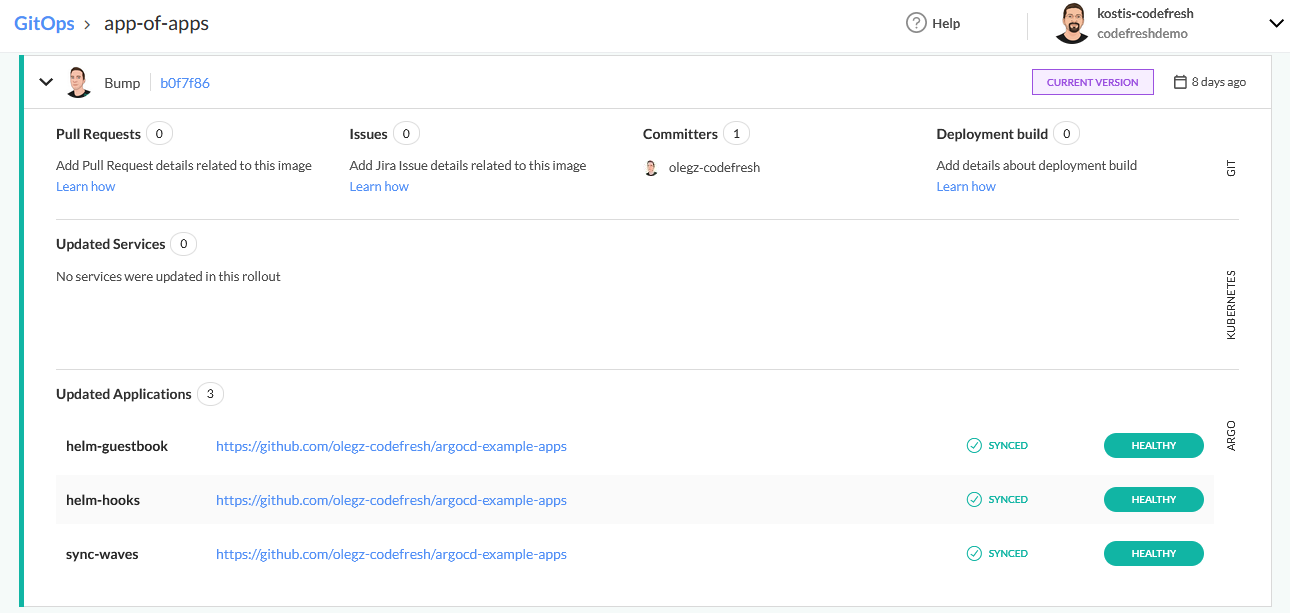Click the Help question mark icon
1290x613 pixels.
[x=916, y=23]
